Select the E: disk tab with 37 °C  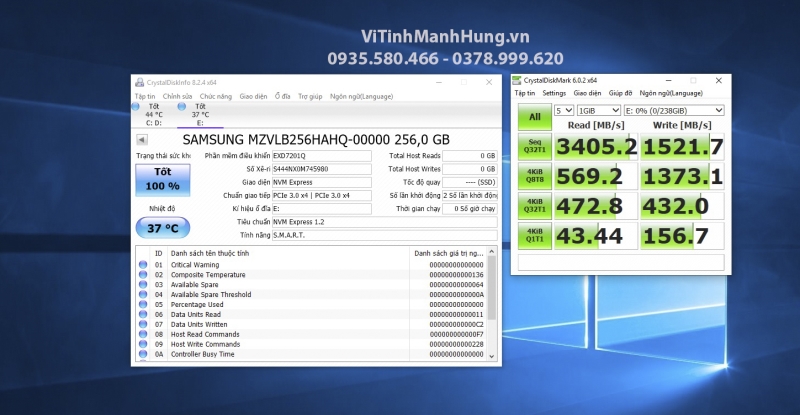[x=199, y=114]
